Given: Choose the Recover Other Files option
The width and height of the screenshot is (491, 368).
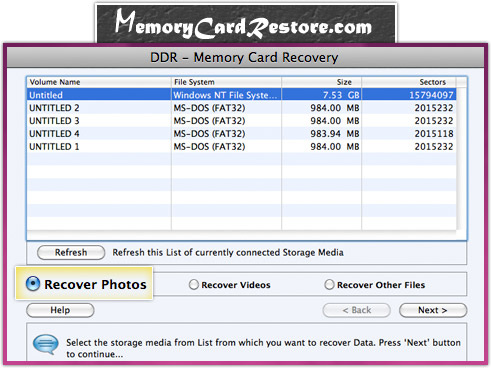Looking at the screenshot, I should tap(329, 285).
